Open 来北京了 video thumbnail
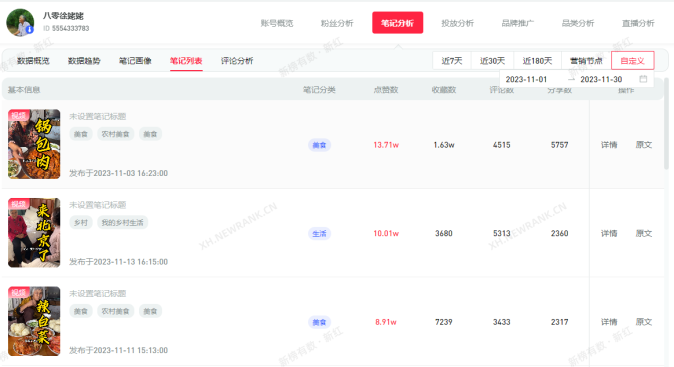 pos(34,232)
